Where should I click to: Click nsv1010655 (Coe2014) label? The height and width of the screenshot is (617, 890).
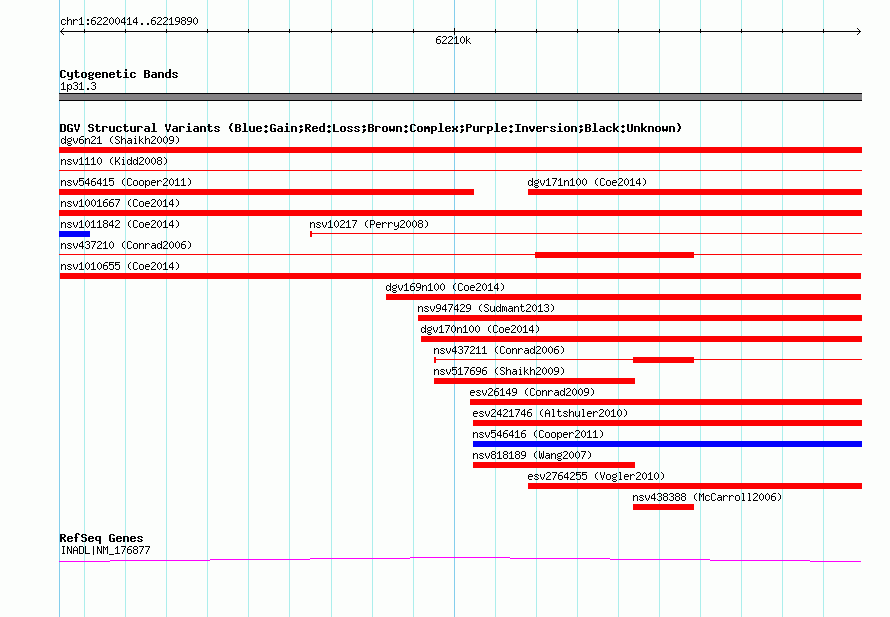[120, 266]
